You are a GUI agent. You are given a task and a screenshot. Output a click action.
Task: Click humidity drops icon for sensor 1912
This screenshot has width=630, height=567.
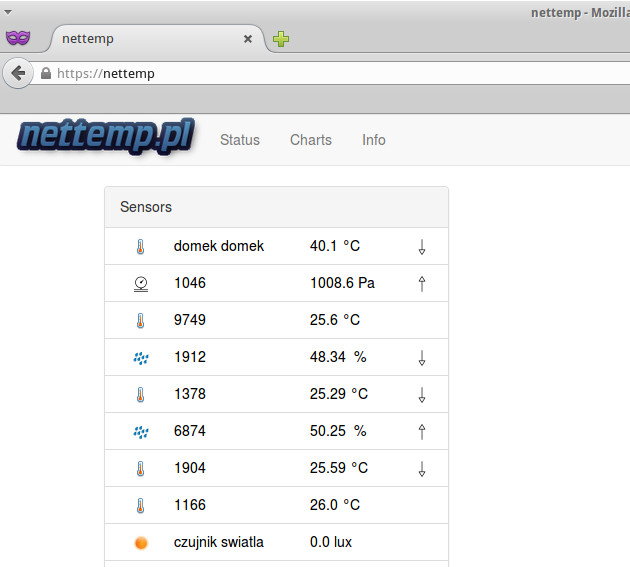pos(141,358)
